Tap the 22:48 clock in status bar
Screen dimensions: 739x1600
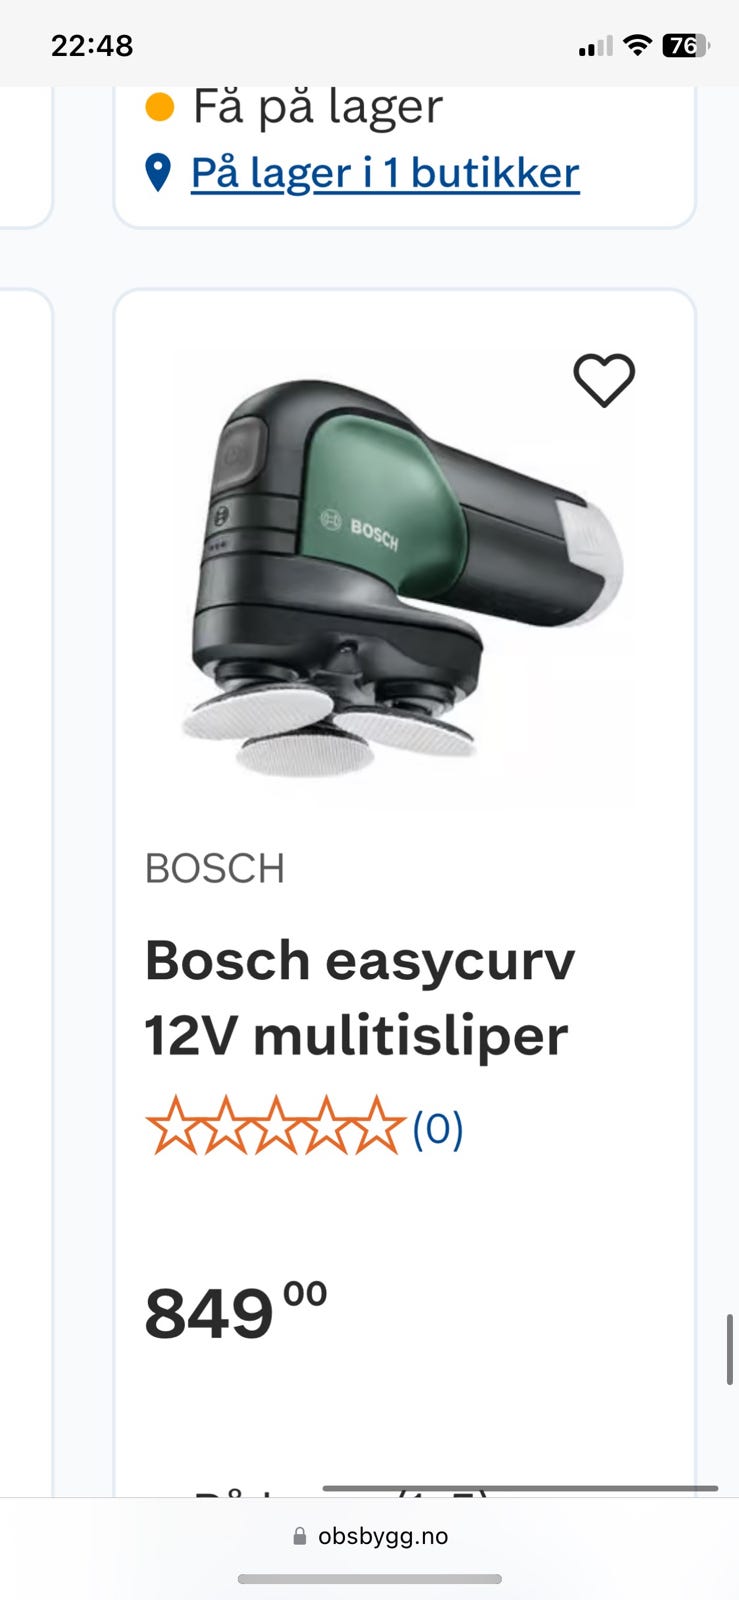(92, 45)
